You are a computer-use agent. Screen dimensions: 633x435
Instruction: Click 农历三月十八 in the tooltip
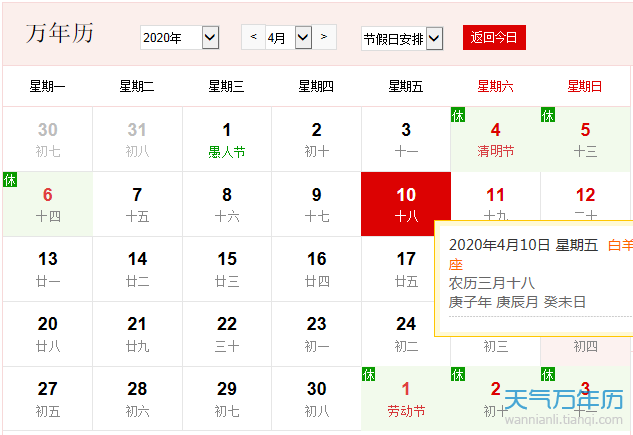pyautogui.click(x=492, y=283)
